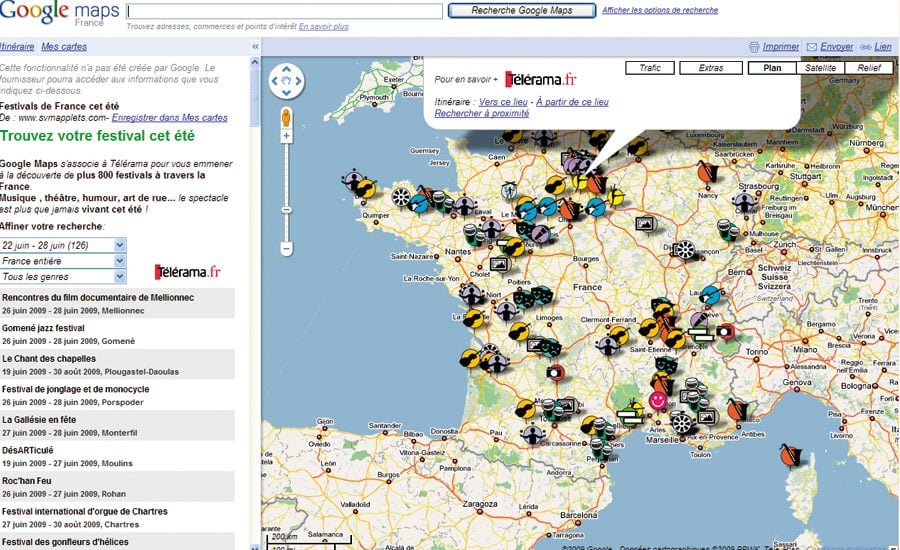Click 'À partir de ce lieu' link

(572, 102)
